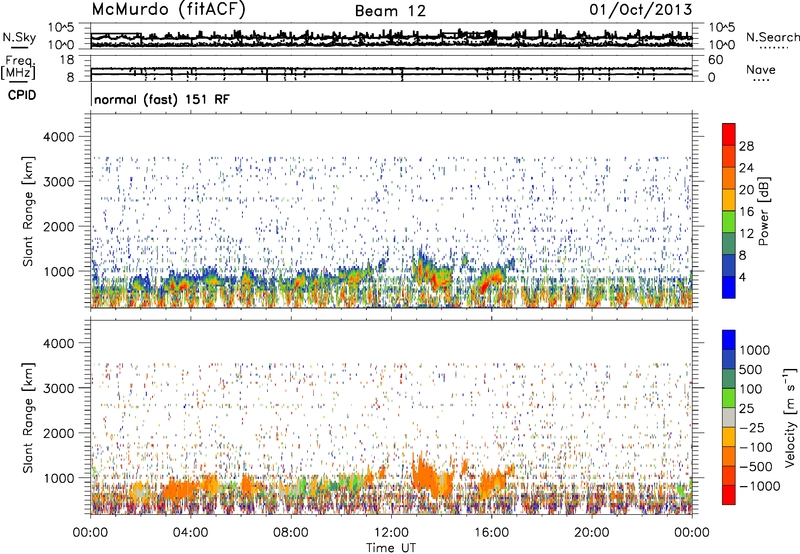Click the red -1000 segment of velocity colorbar
The image size is (800, 554).
click(x=729, y=495)
